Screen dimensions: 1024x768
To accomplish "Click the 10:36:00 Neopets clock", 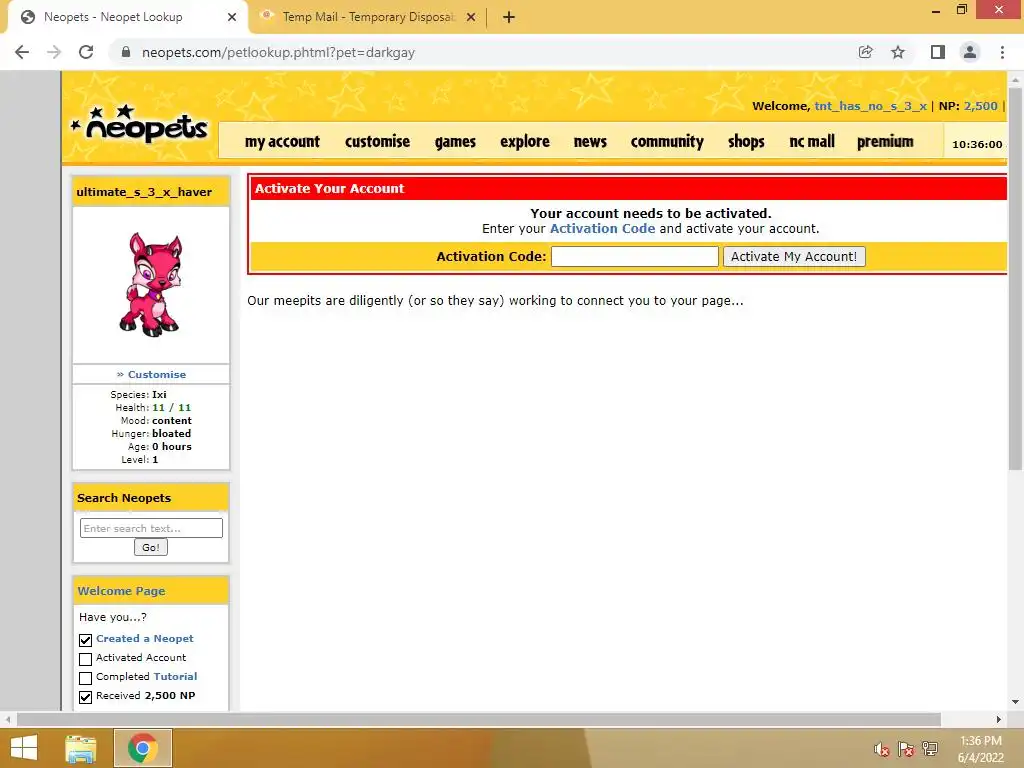I will tap(977, 144).
